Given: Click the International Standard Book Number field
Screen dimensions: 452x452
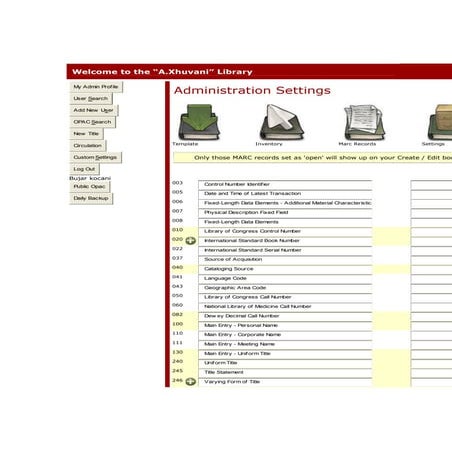Looking at the screenshot, I should (285, 241).
